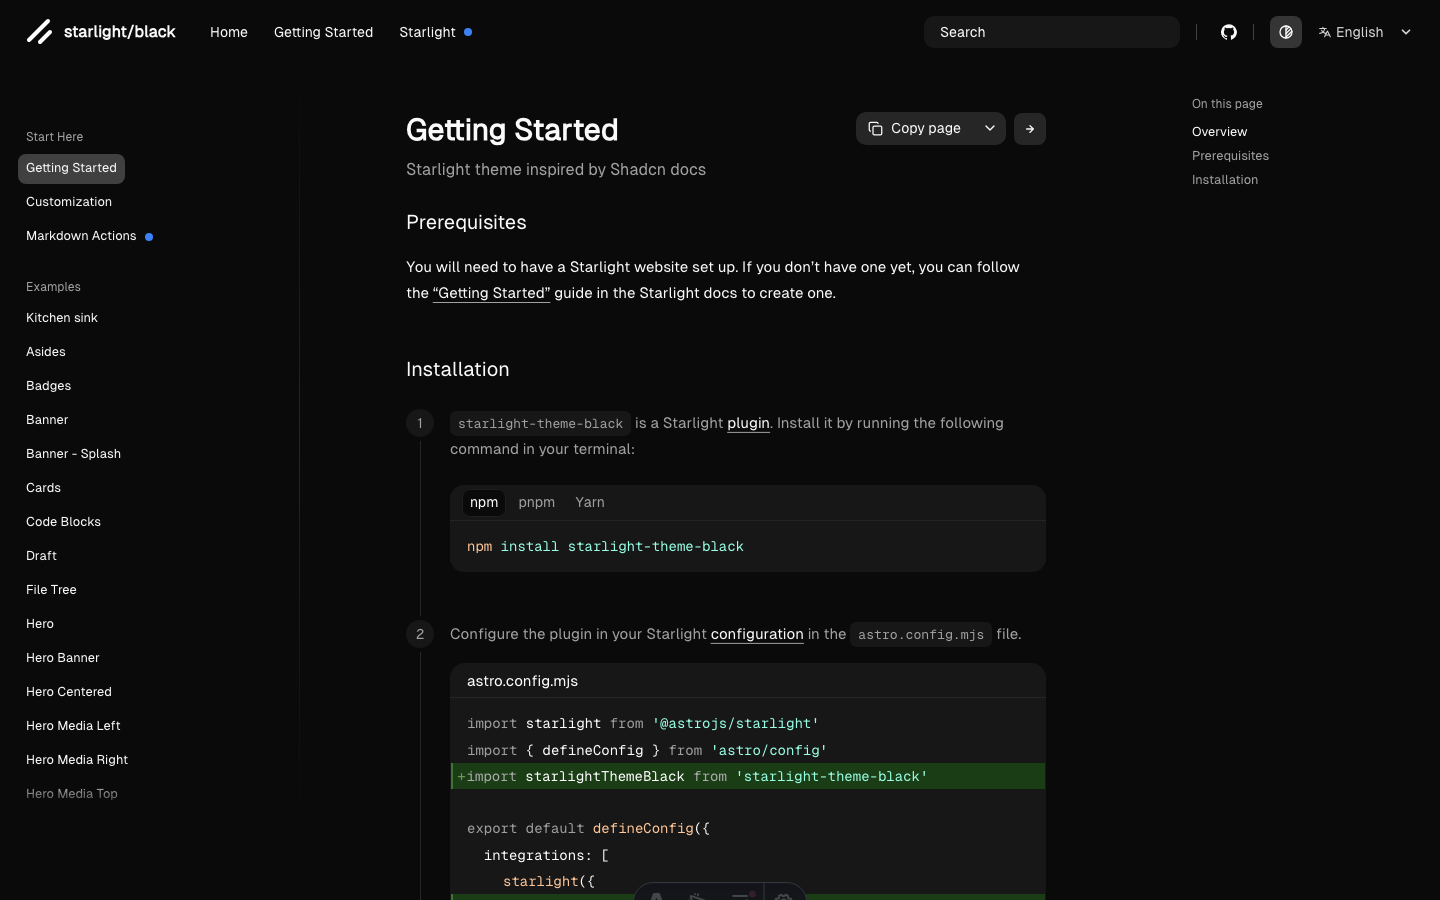This screenshot has width=1440, height=900.
Task: Click the next page arrow button
Action: (1030, 129)
